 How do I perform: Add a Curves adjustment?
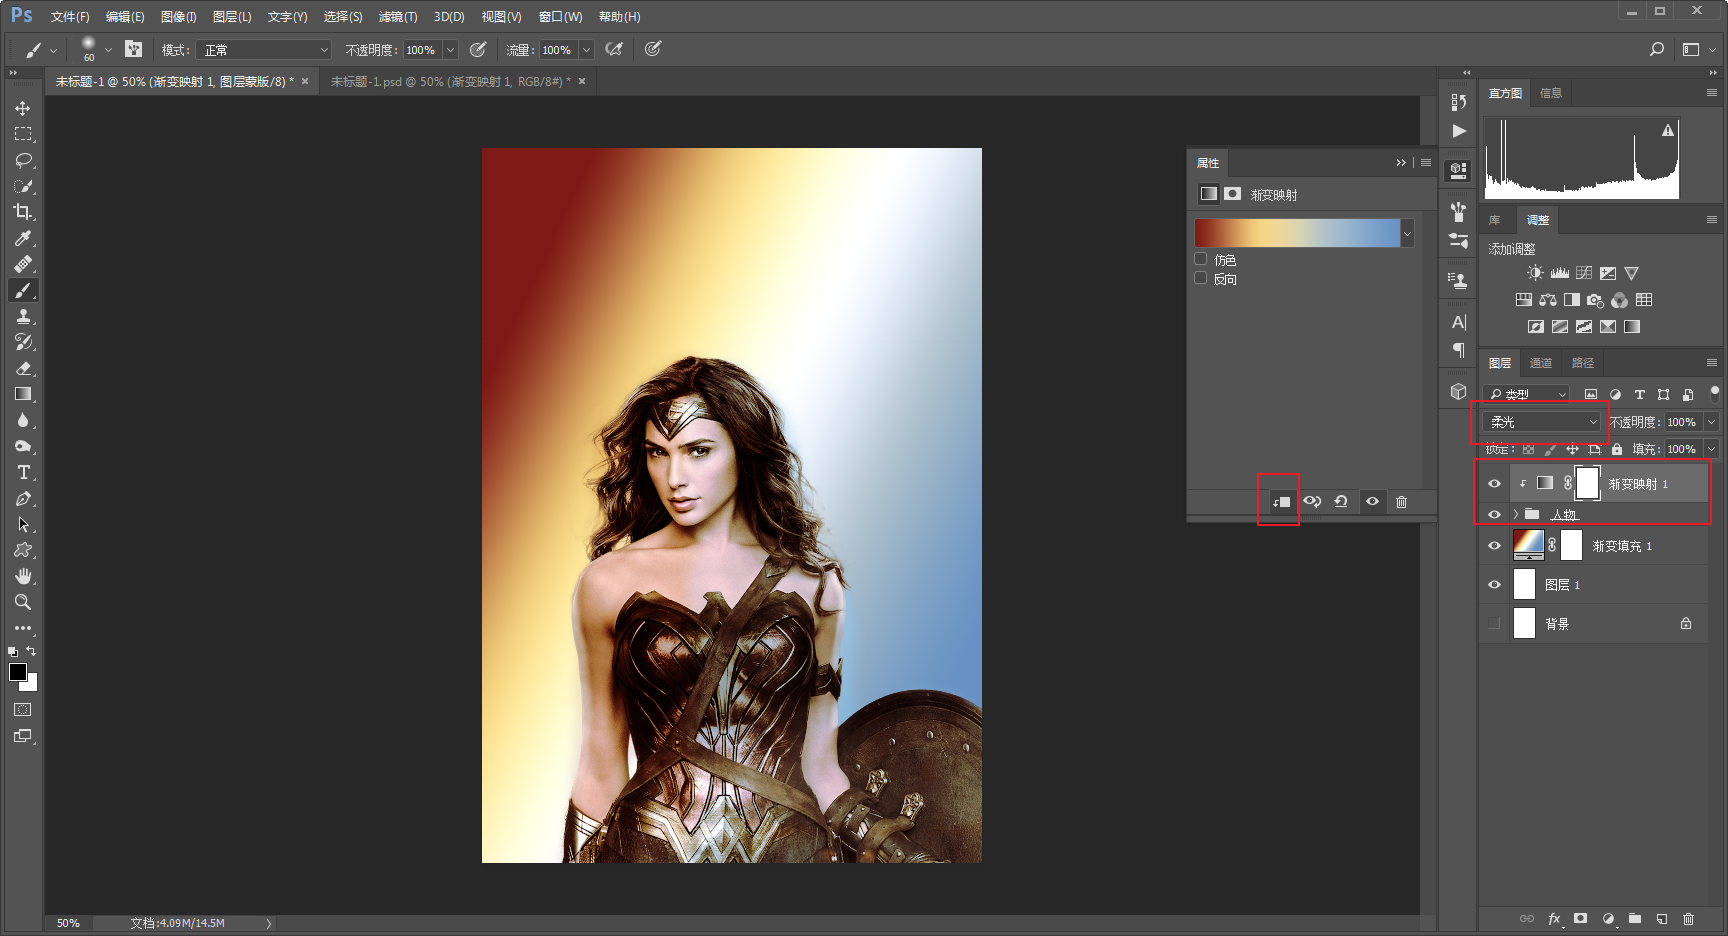tap(1583, 273)
